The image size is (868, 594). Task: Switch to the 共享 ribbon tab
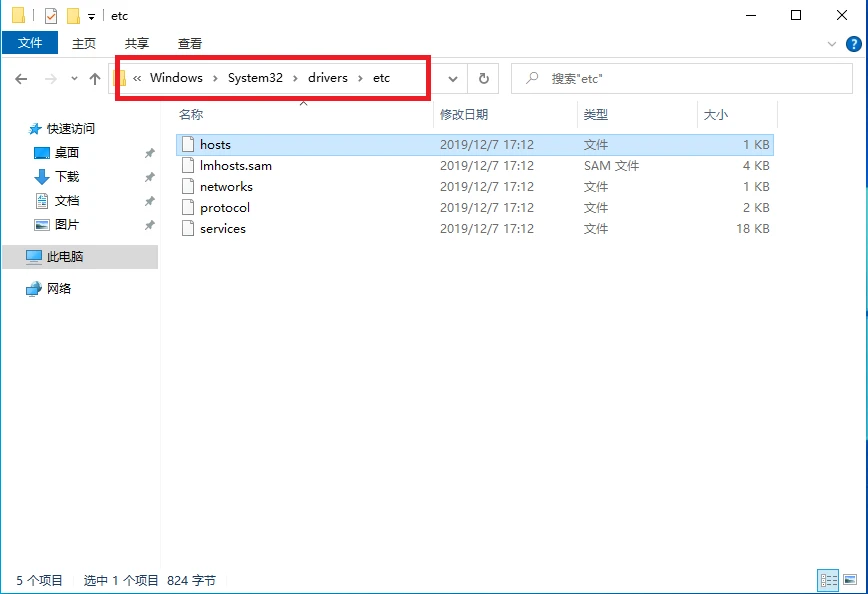[x=137, y=43]
